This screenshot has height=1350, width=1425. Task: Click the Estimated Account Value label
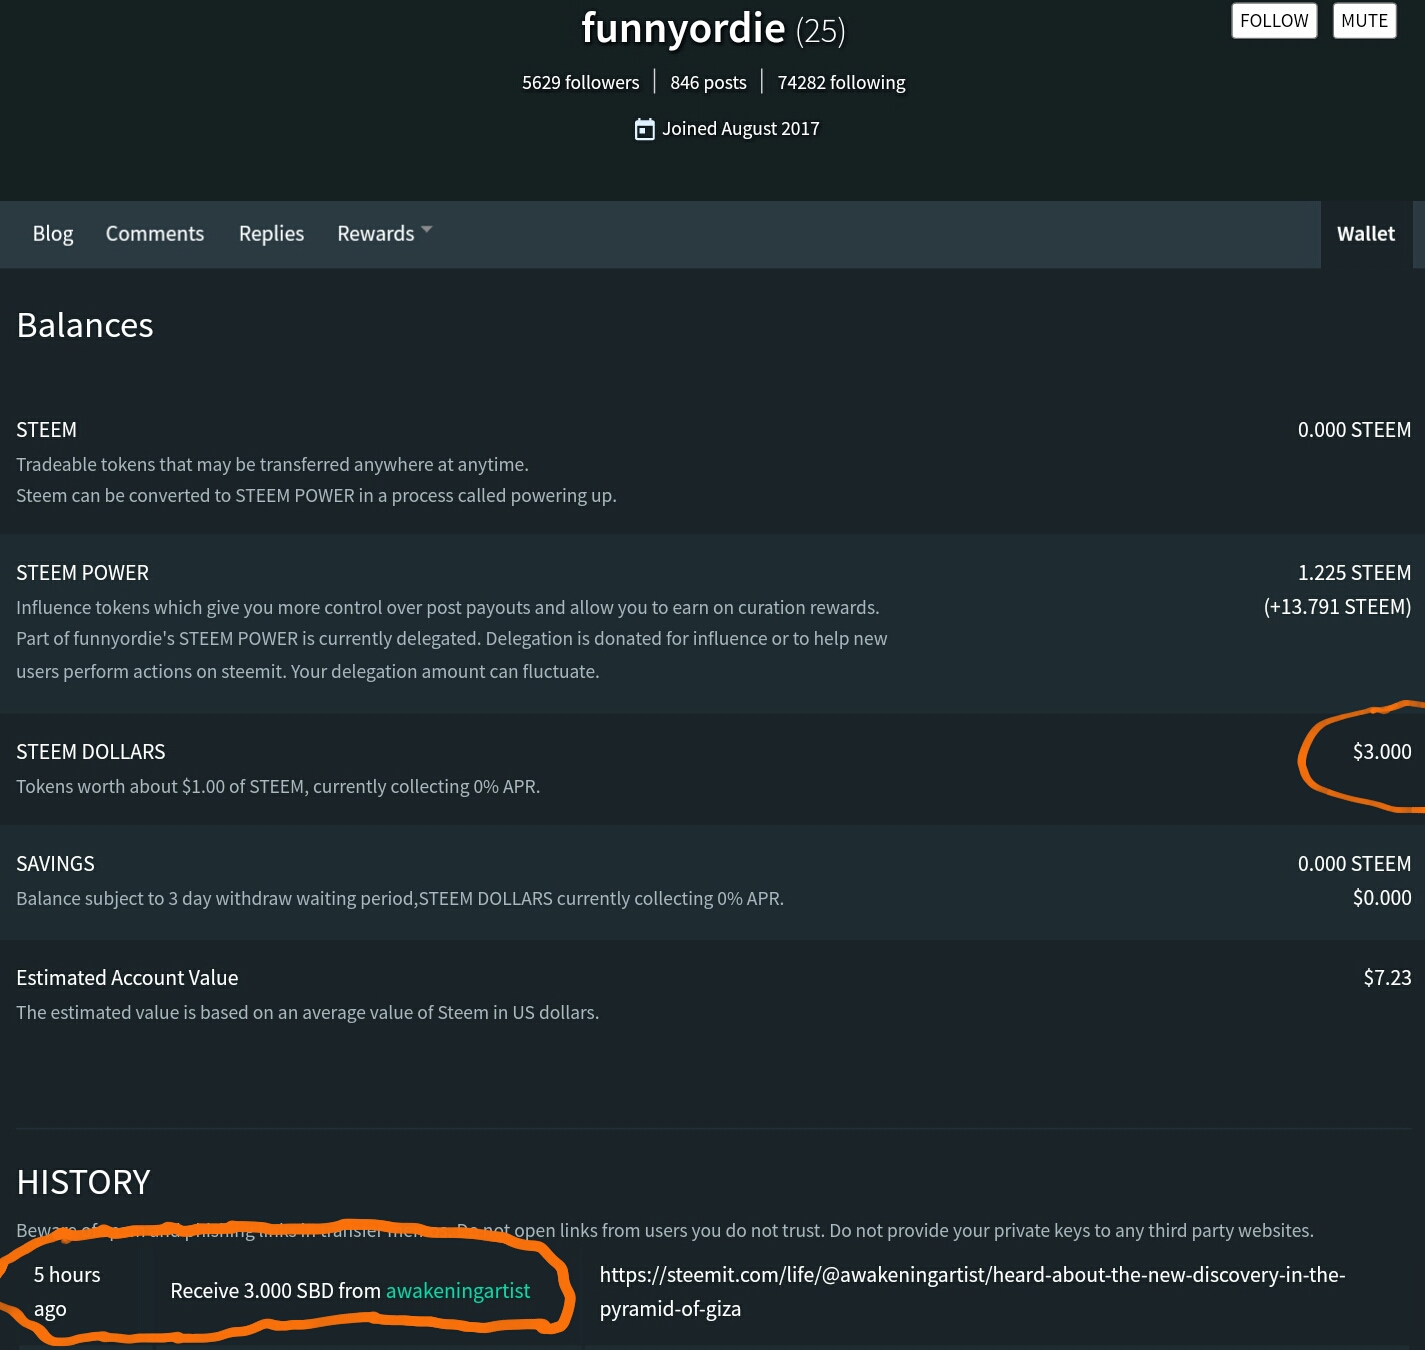click(x=127, y=978)
